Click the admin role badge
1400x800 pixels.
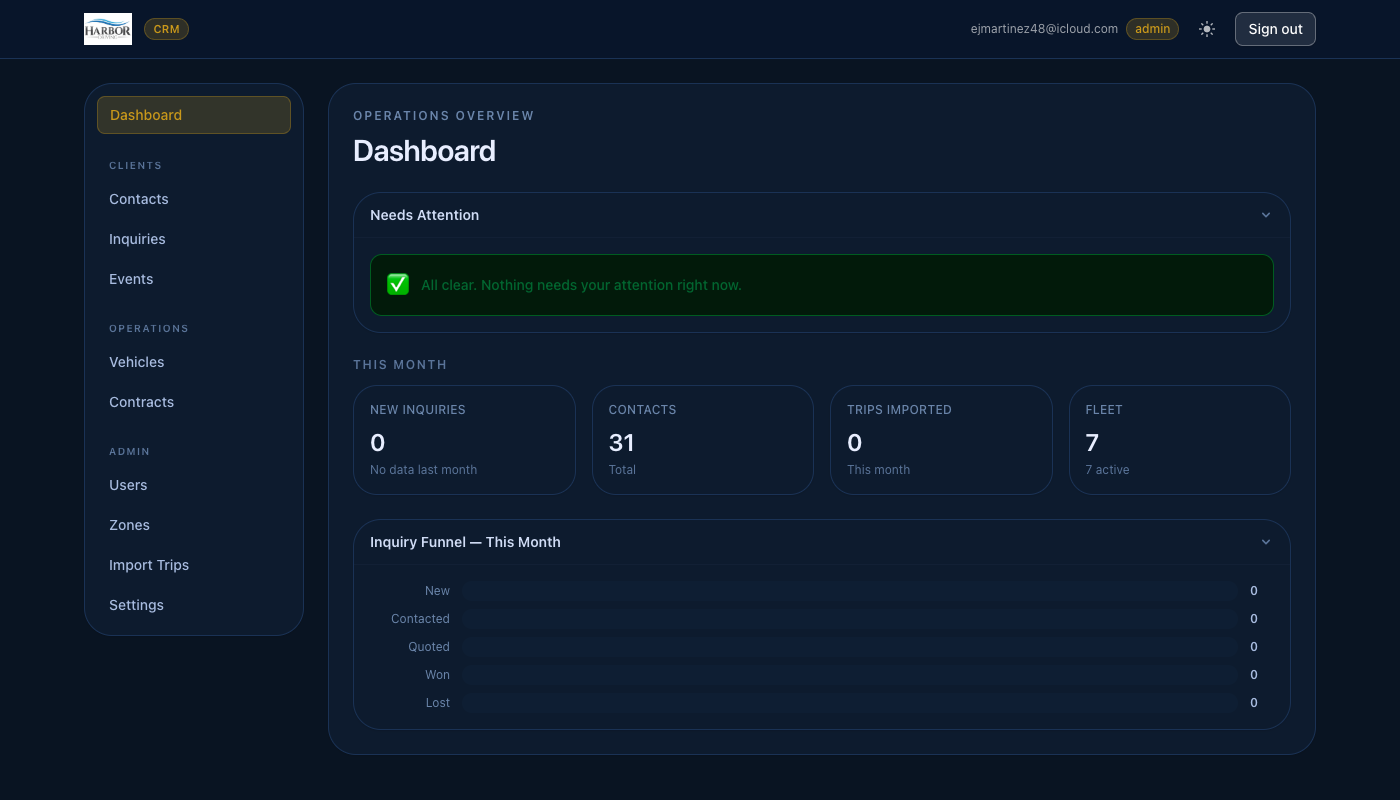1152,29
